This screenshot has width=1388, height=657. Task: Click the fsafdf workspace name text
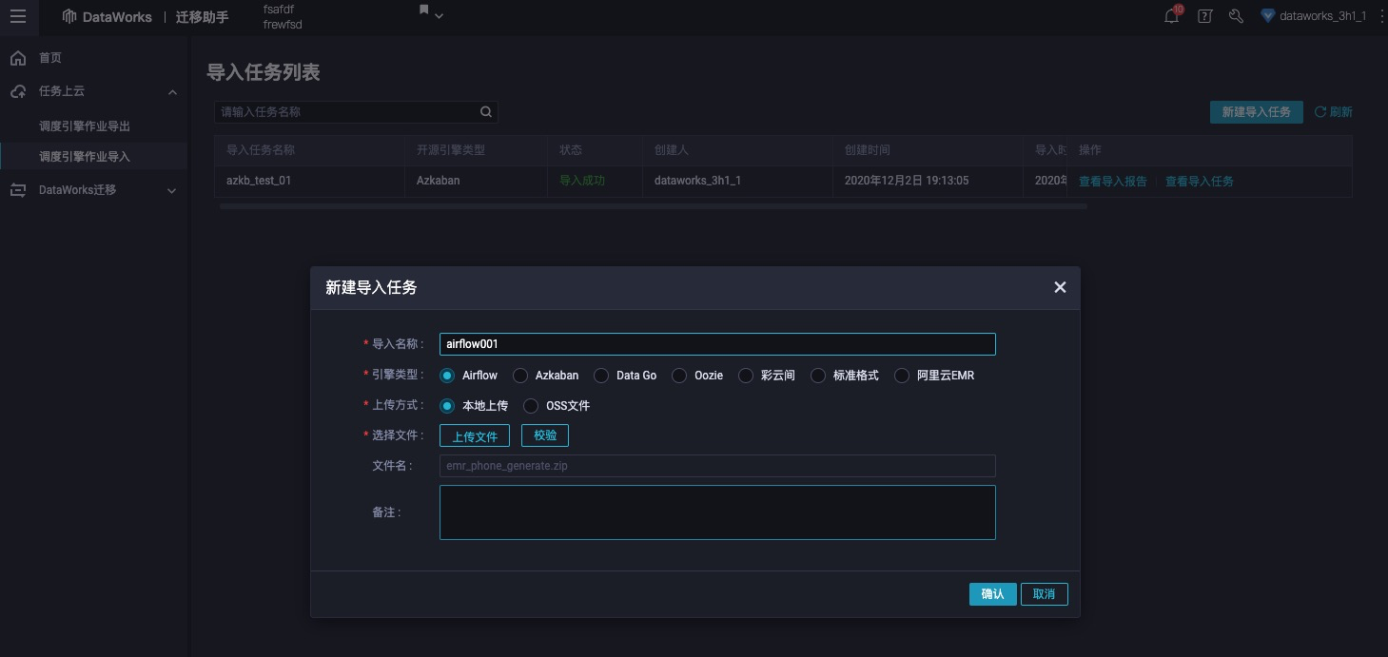(x=278, y=9)
